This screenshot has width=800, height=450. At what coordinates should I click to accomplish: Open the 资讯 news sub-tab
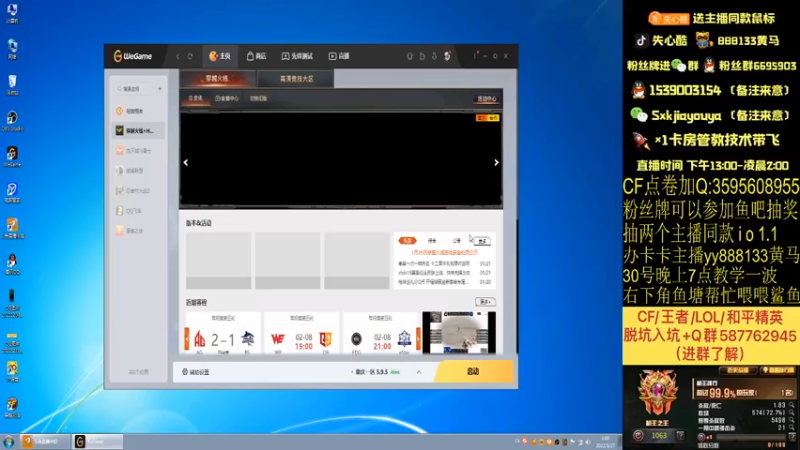[195, 98]
